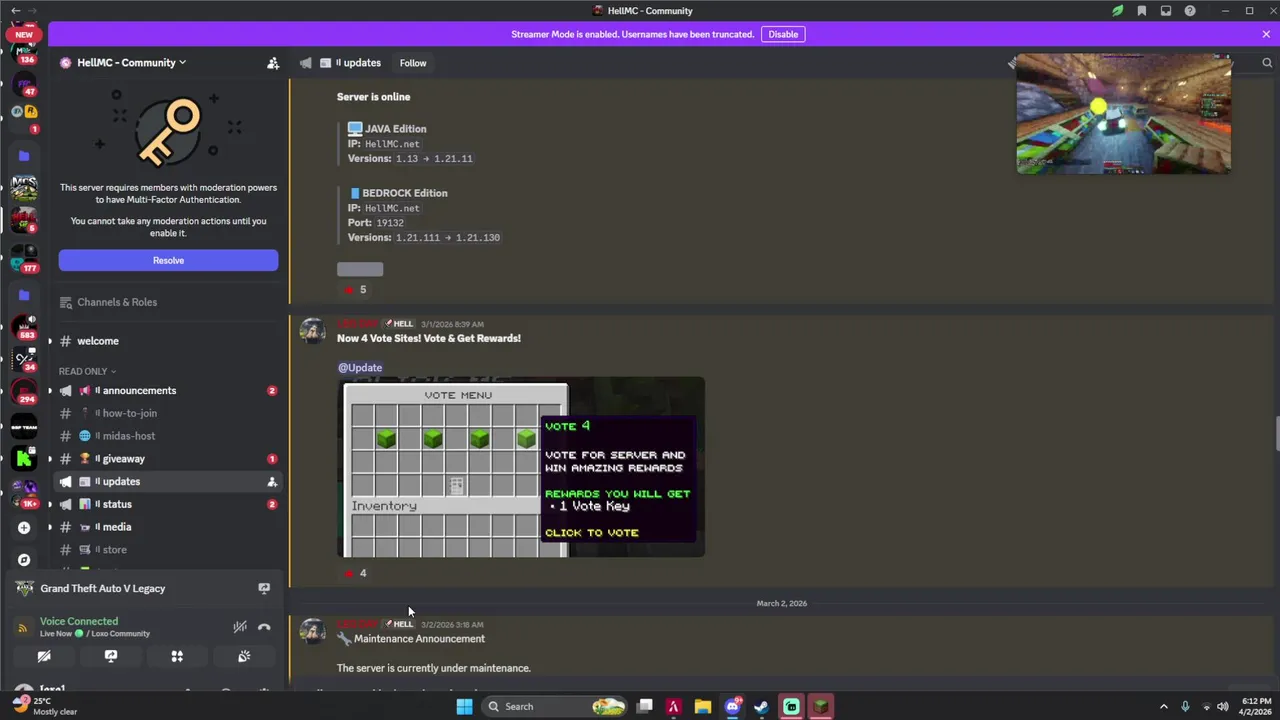This screenshot has height=720, width=1280.
Task: Click the search magnifier icon in header
Action: [x=1267, y=63]
